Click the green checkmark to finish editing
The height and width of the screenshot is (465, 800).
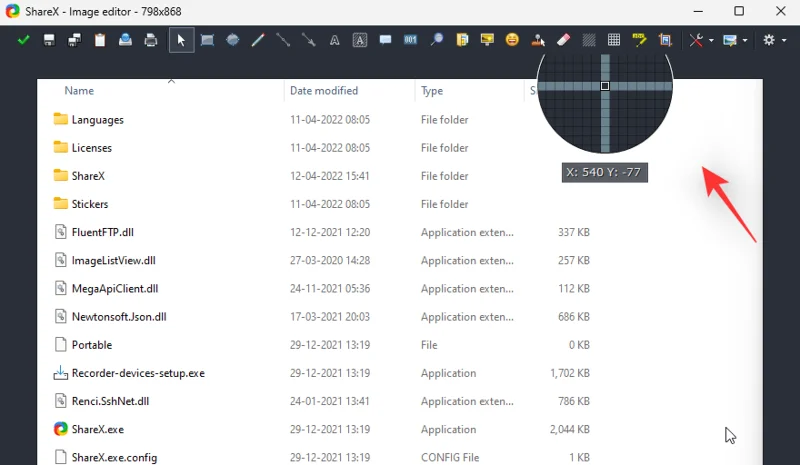click(23, 40)
